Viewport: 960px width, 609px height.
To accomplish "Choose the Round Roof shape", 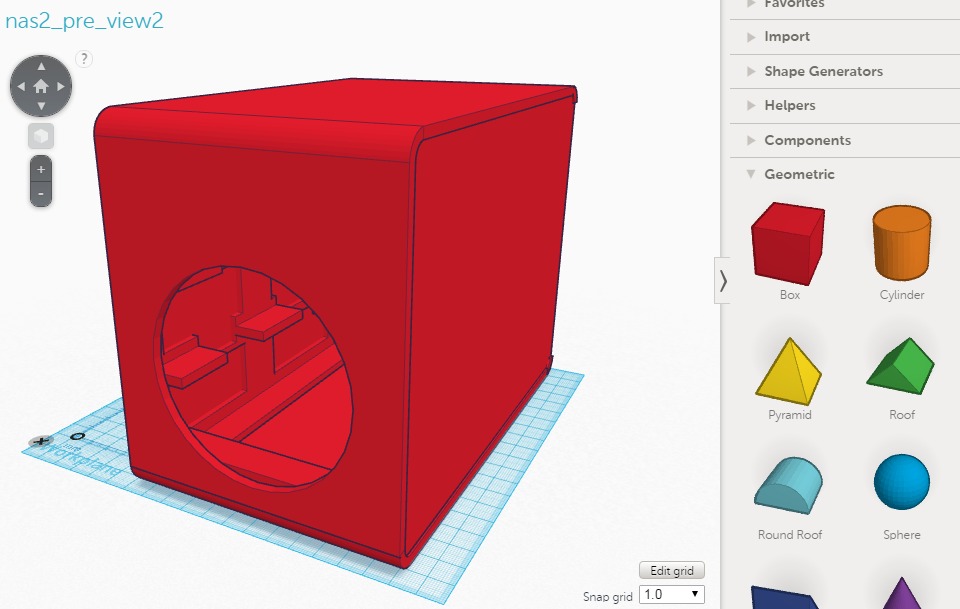I will point(789,485).
